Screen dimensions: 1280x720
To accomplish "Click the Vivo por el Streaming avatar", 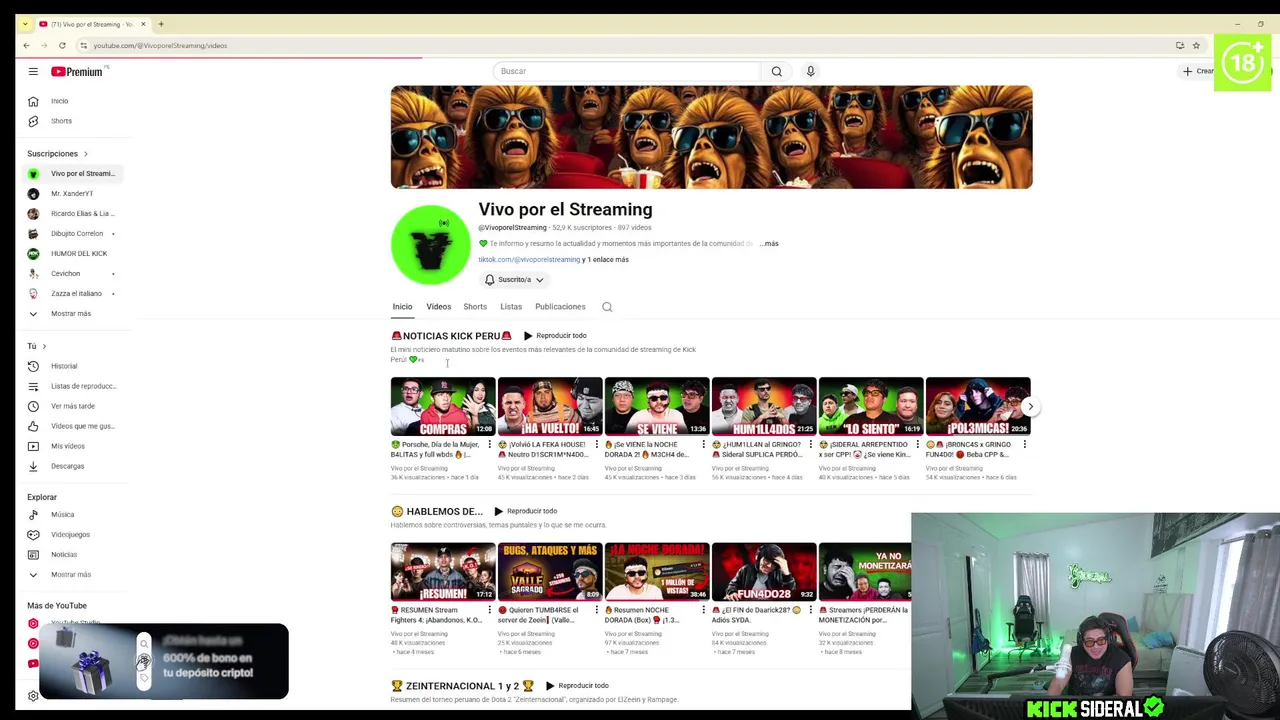I will 431,244.
